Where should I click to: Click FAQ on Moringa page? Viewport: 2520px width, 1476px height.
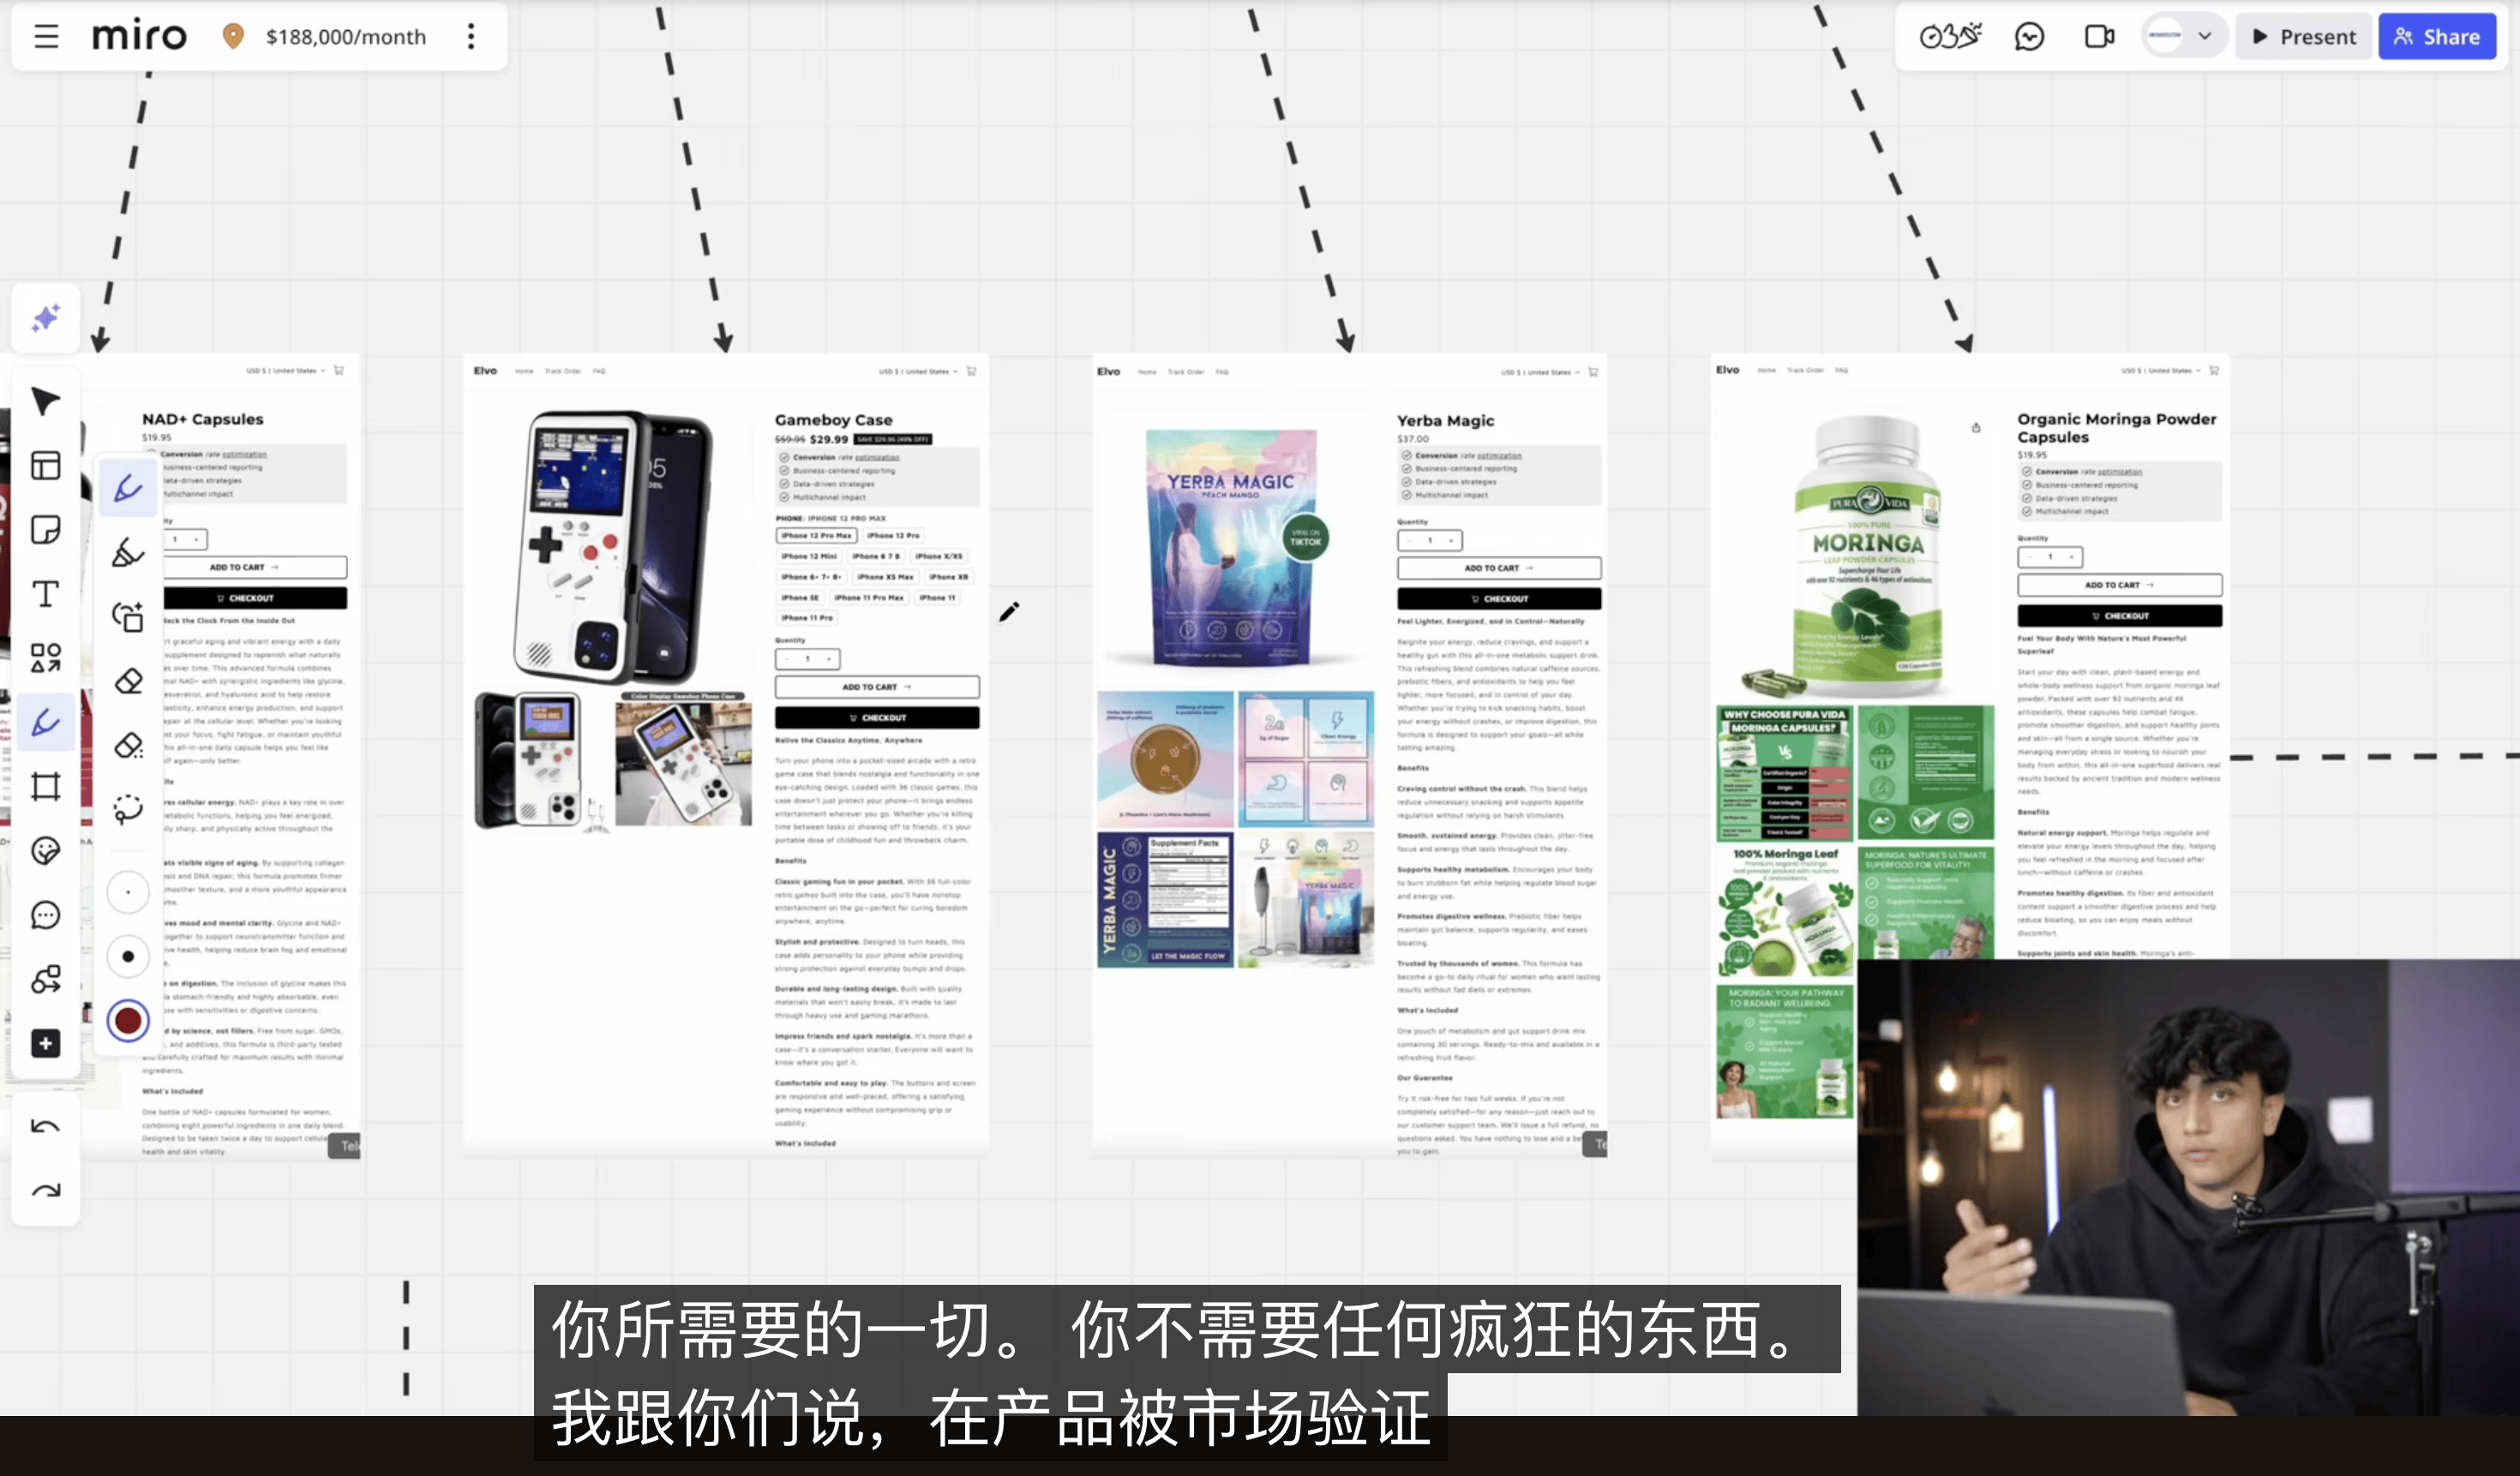click(x=1841, y=370)
